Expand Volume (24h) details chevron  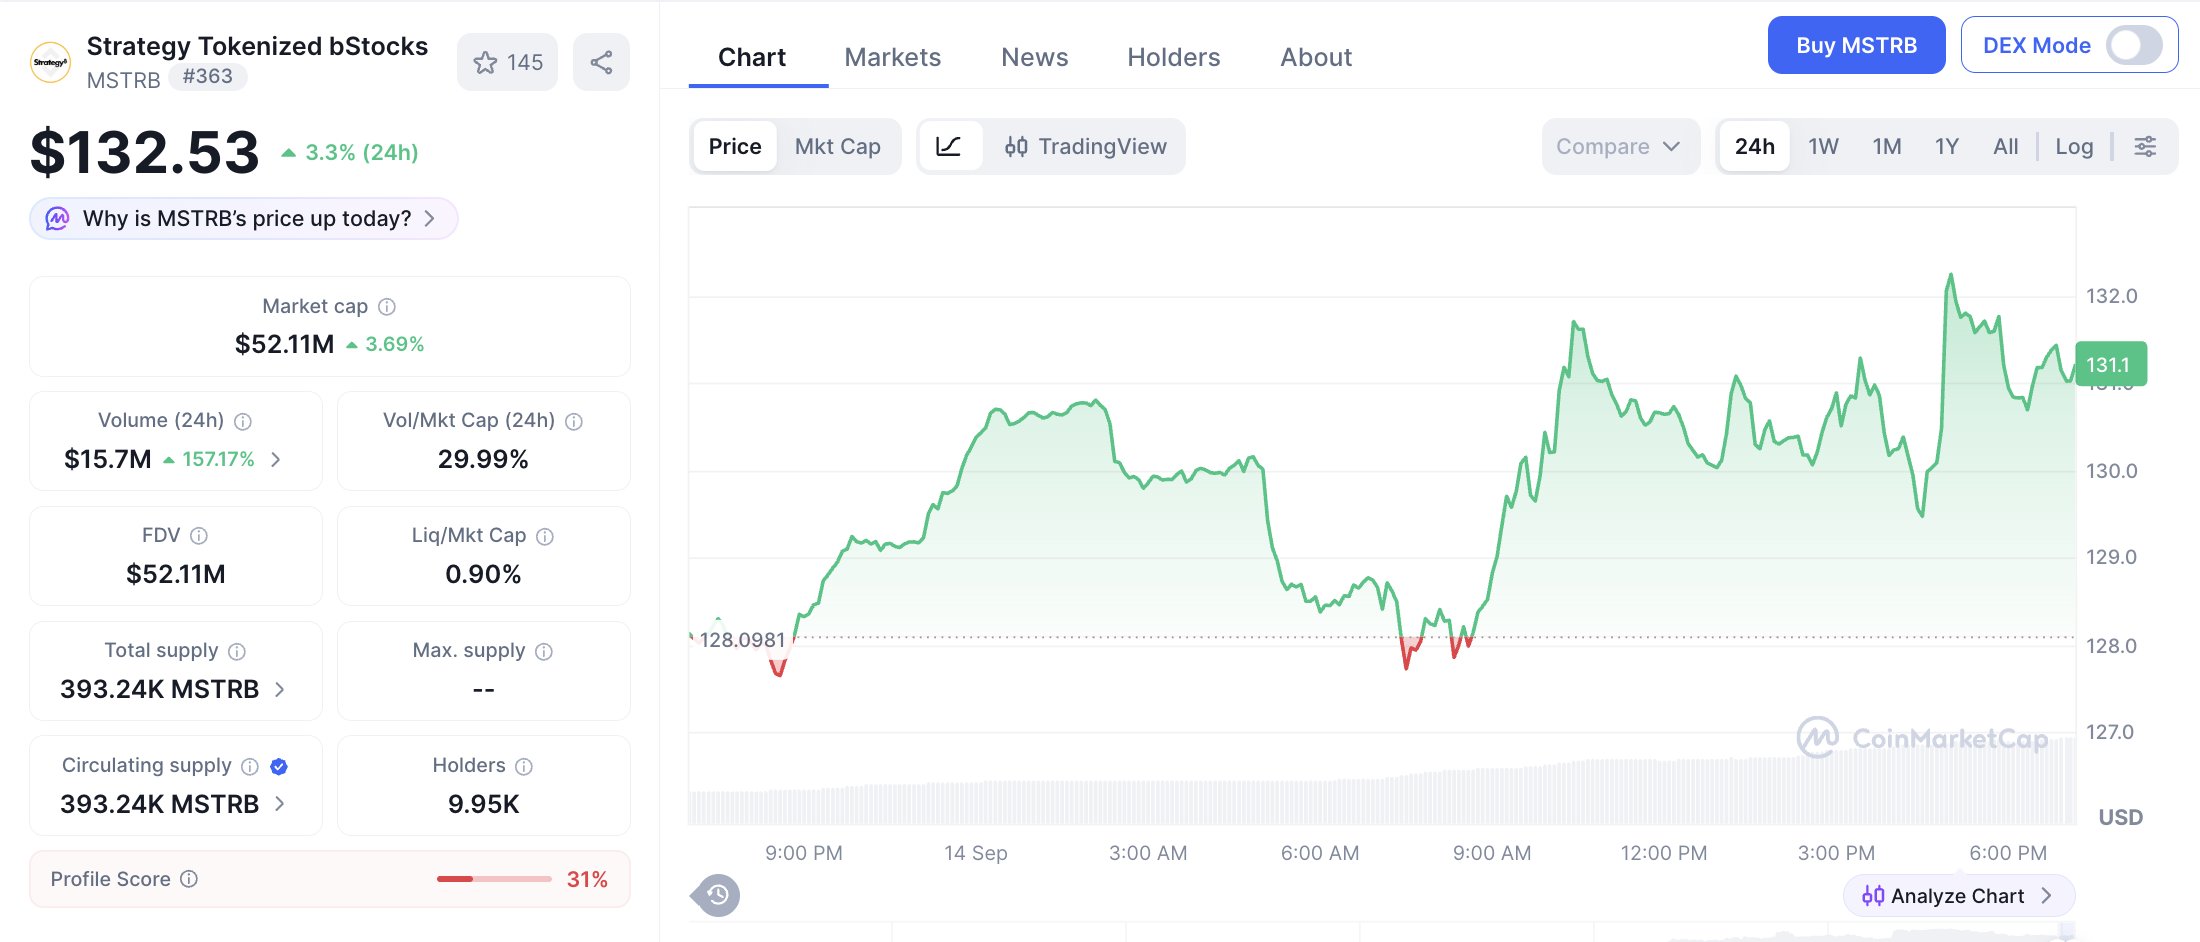(276, 459)
